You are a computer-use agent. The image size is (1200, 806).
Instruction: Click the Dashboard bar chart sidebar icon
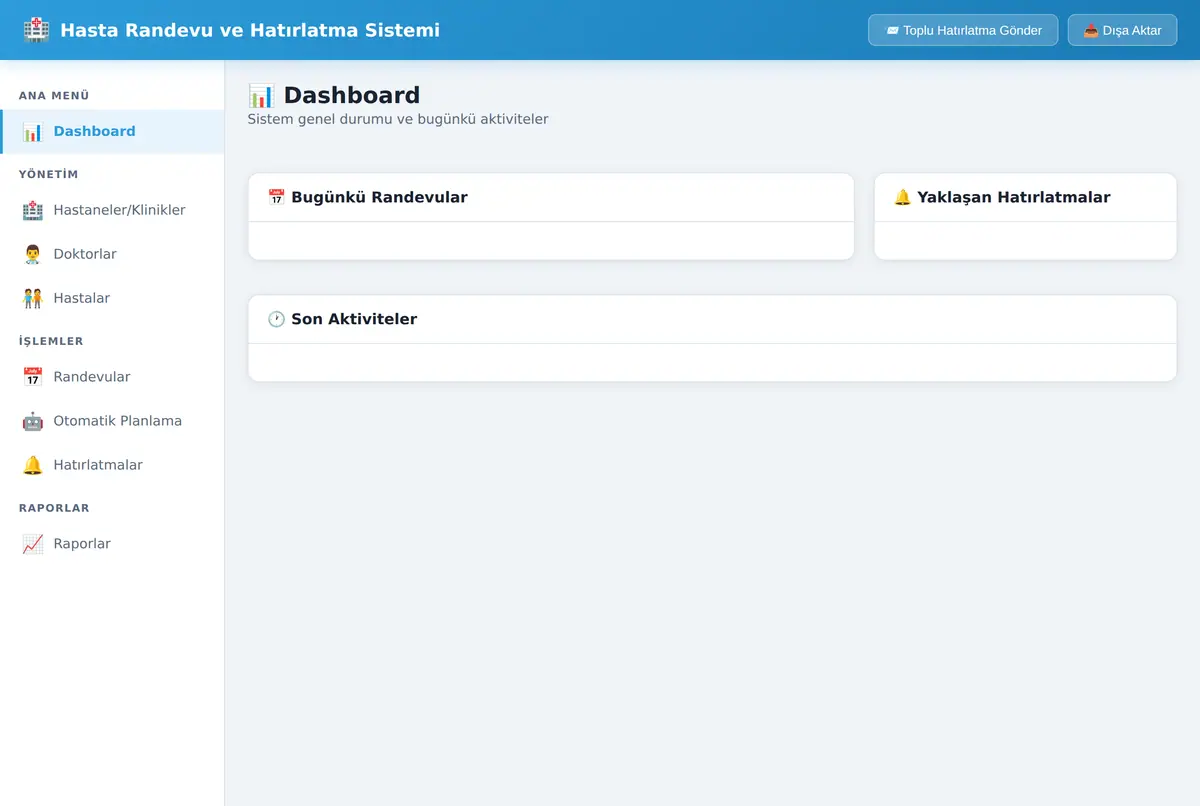33,132
